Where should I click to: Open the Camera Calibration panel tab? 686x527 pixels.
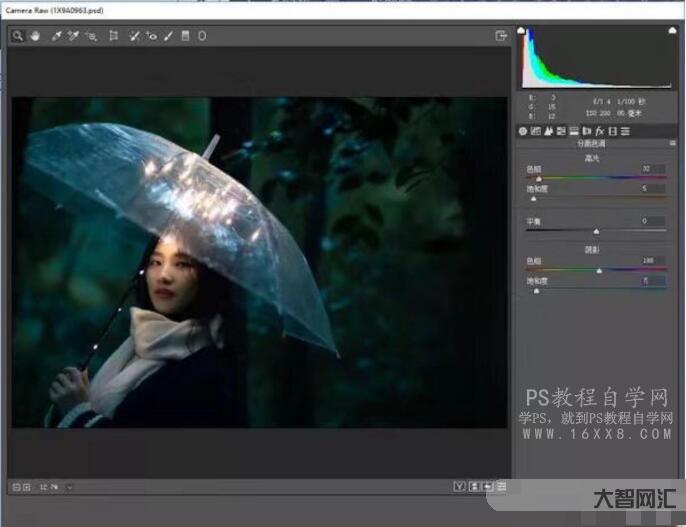(x=612, y=131)
